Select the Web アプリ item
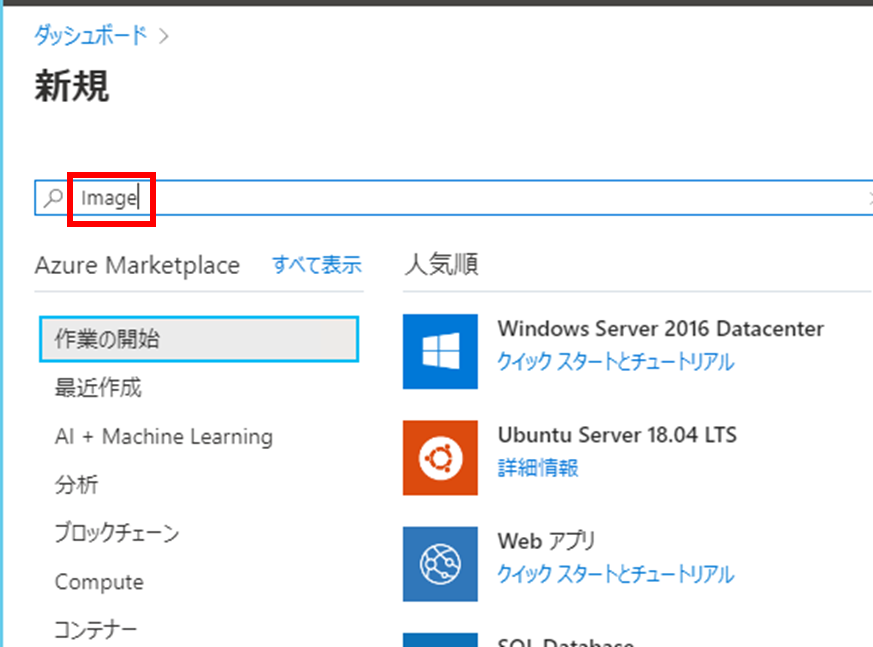Viewport: 873px width, 647px height. click(x=547, y=541)
